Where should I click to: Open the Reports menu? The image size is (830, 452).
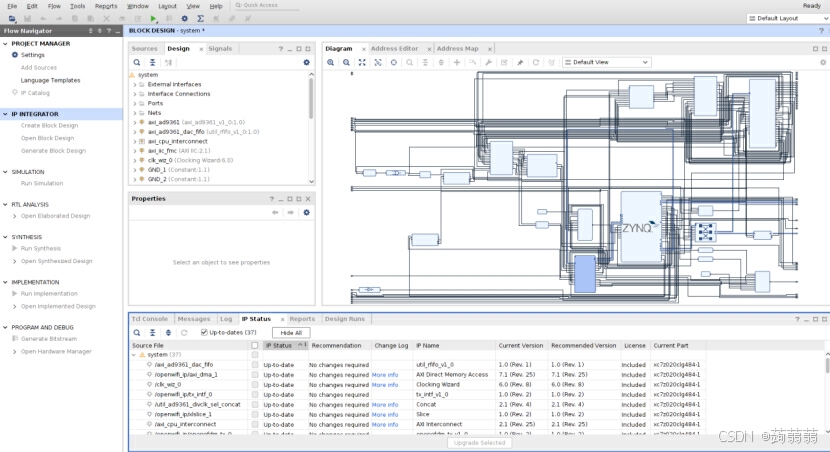coord(106,6)
